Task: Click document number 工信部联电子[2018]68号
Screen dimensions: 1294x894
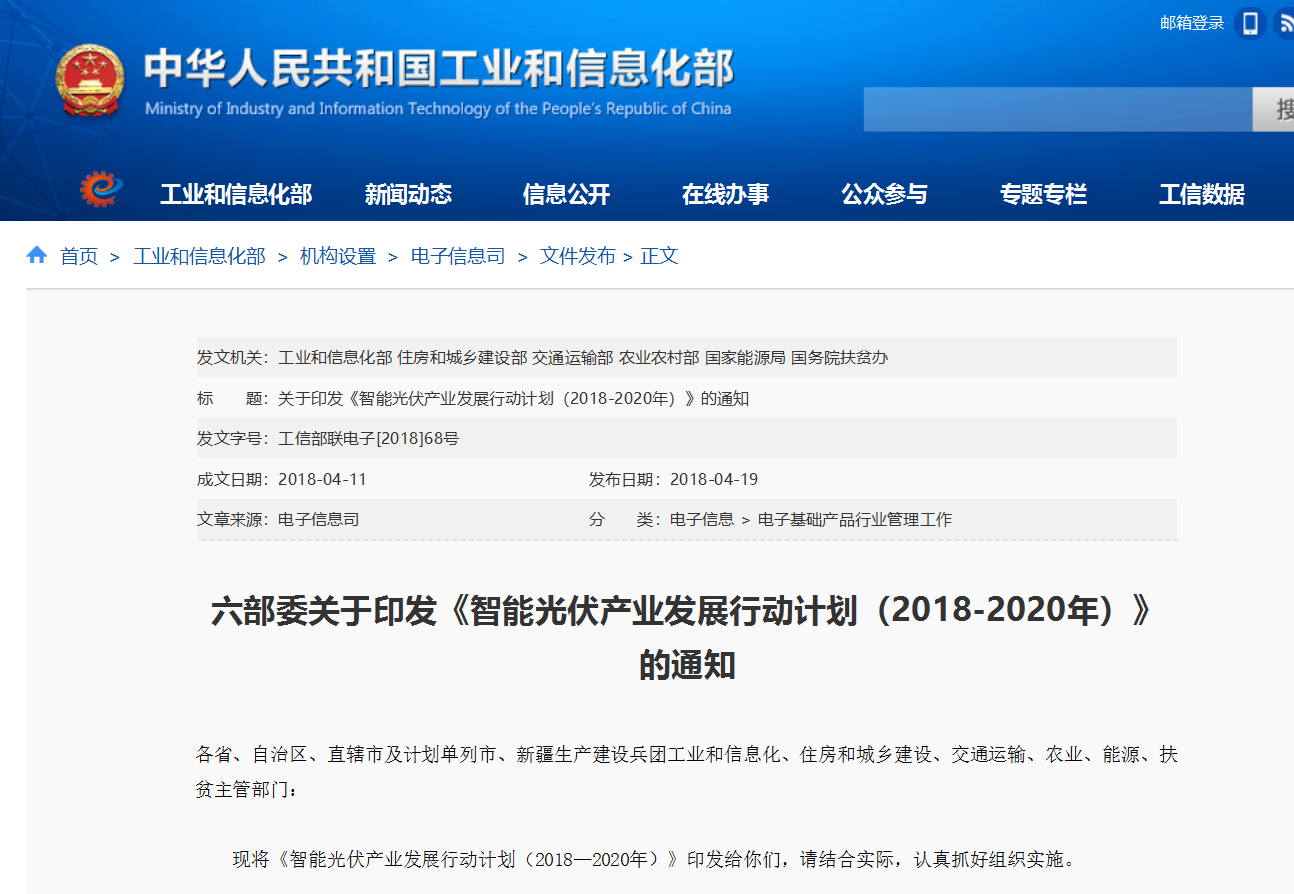Action: 368,438
